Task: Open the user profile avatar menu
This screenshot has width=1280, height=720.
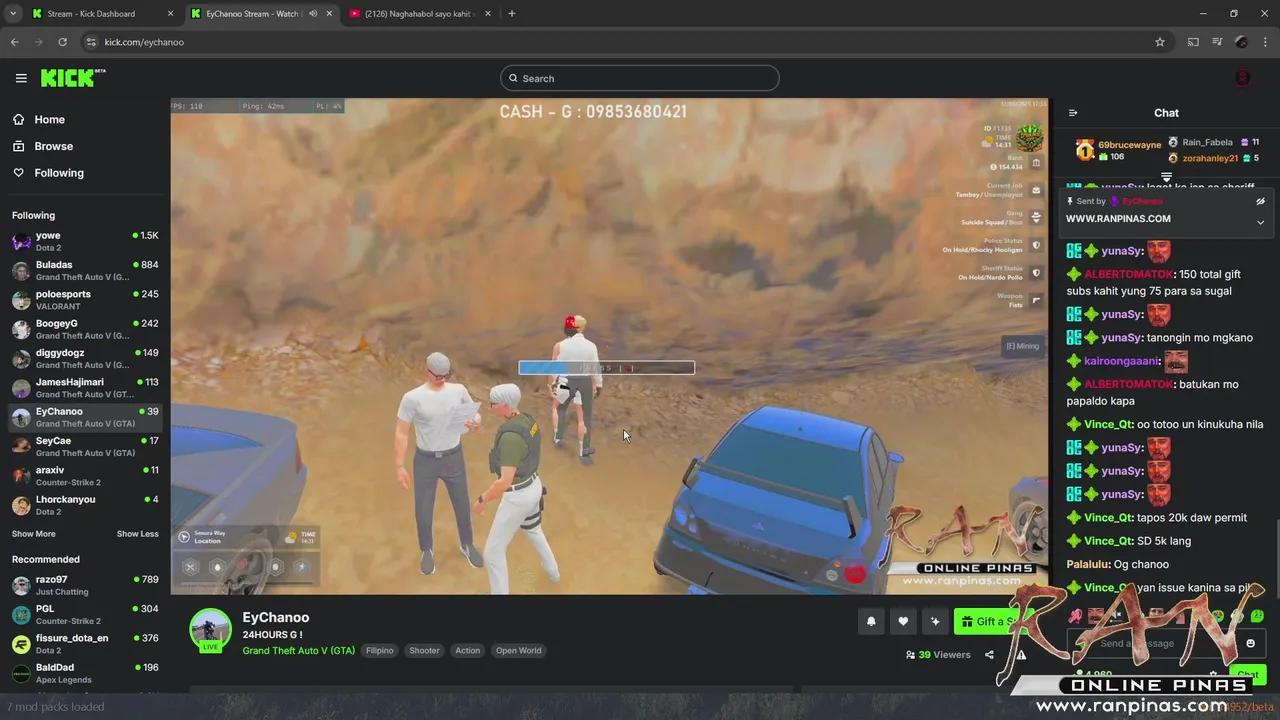Action: click(x=1243, y=78)
